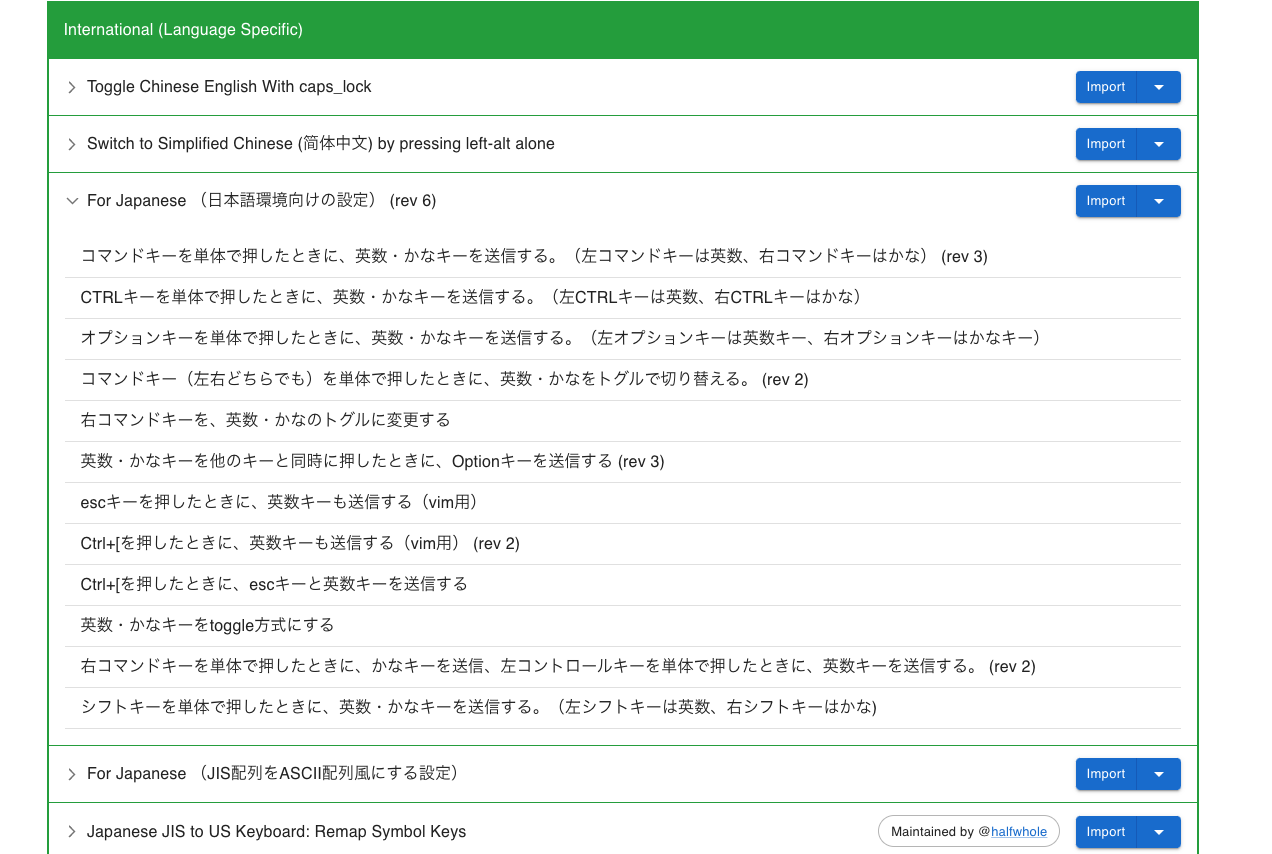Expand Toggle Chinese English With caps_lock
This screenshot has height=854, width=1272.
(x=72, y=87)
